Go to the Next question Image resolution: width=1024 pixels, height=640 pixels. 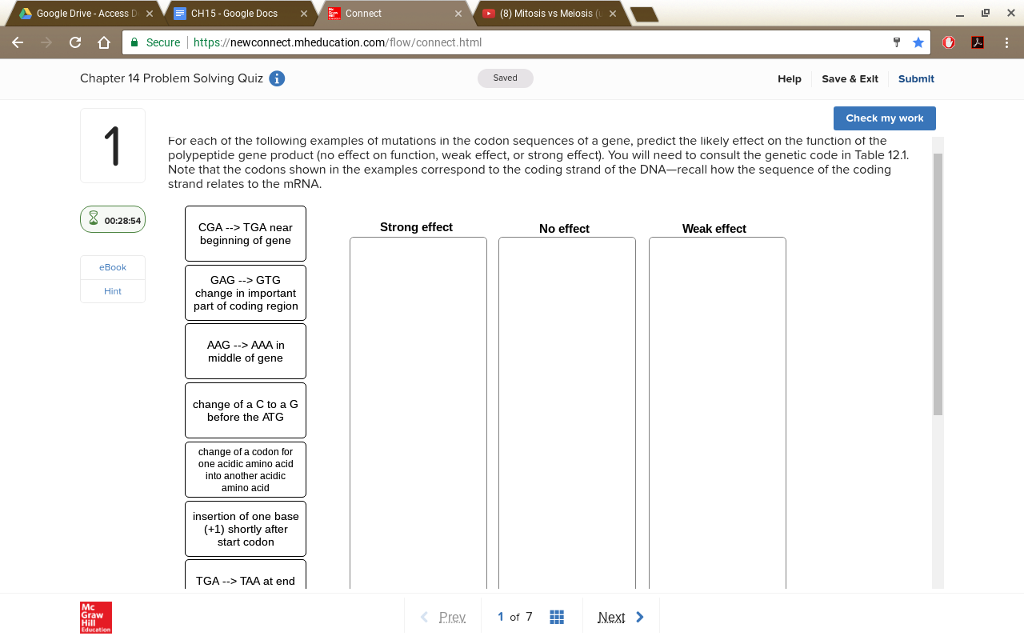[620, 617]
